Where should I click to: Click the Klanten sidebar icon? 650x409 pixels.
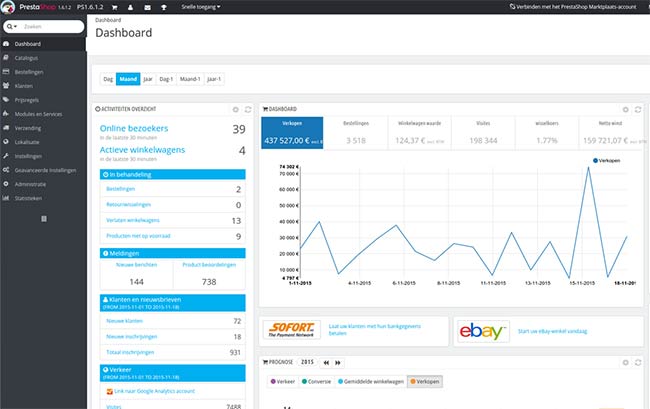(6, 86)
